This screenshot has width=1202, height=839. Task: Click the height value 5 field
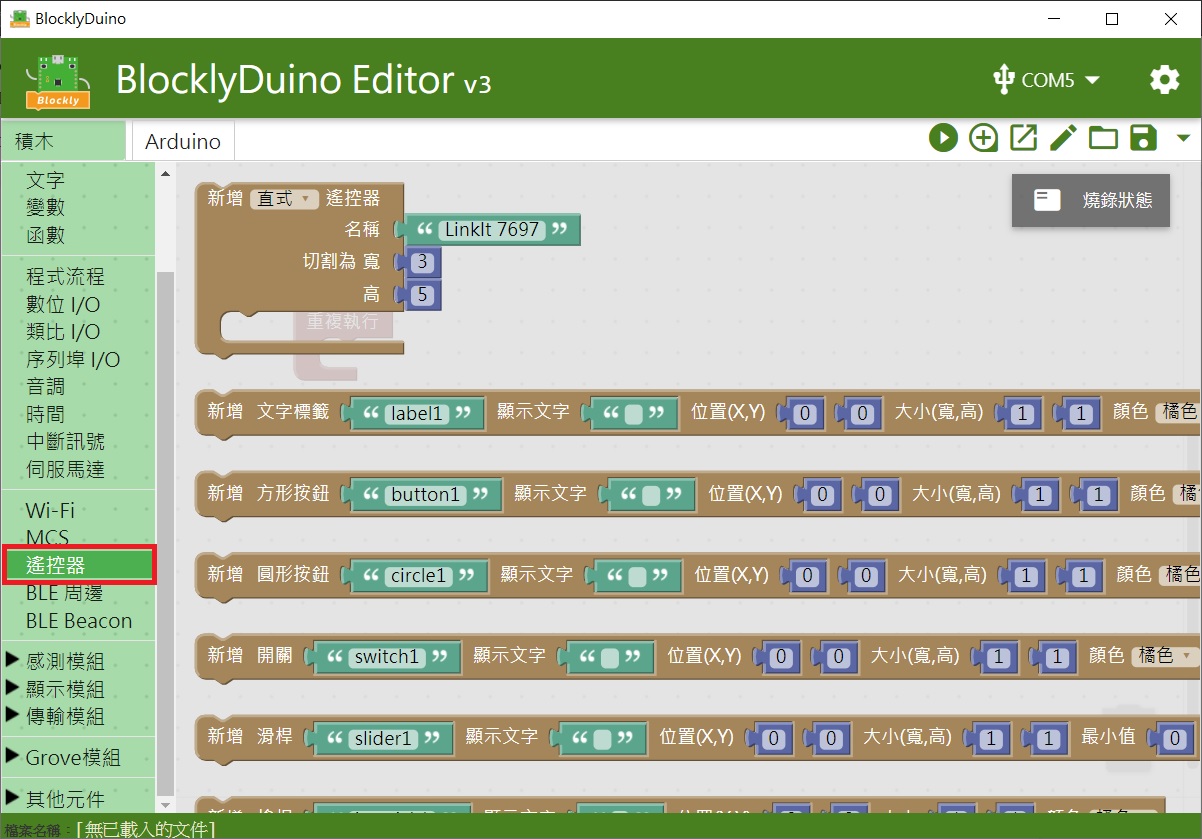point(424,295)
